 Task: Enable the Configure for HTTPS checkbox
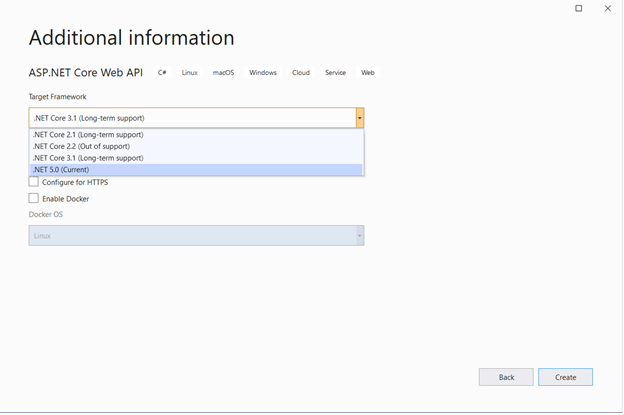tap(34, 182)
